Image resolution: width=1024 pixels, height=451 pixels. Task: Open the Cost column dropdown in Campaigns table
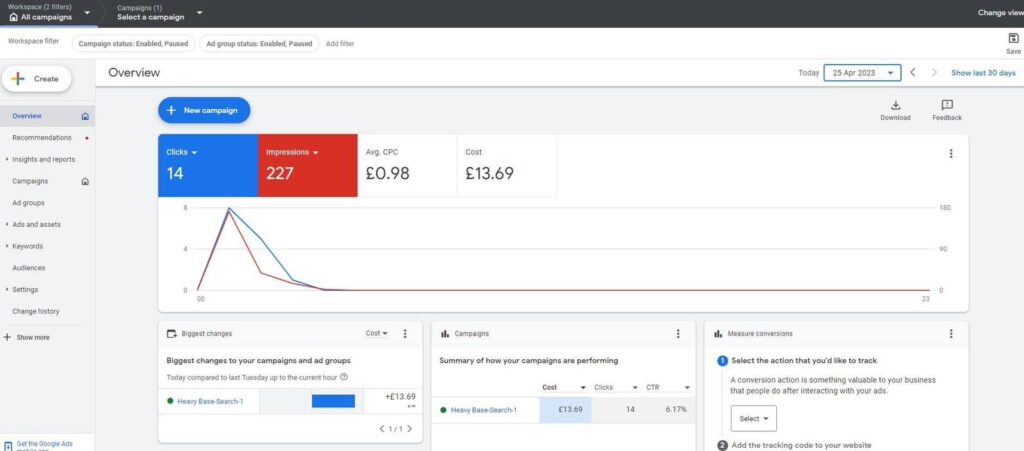(x=564, y=388)
